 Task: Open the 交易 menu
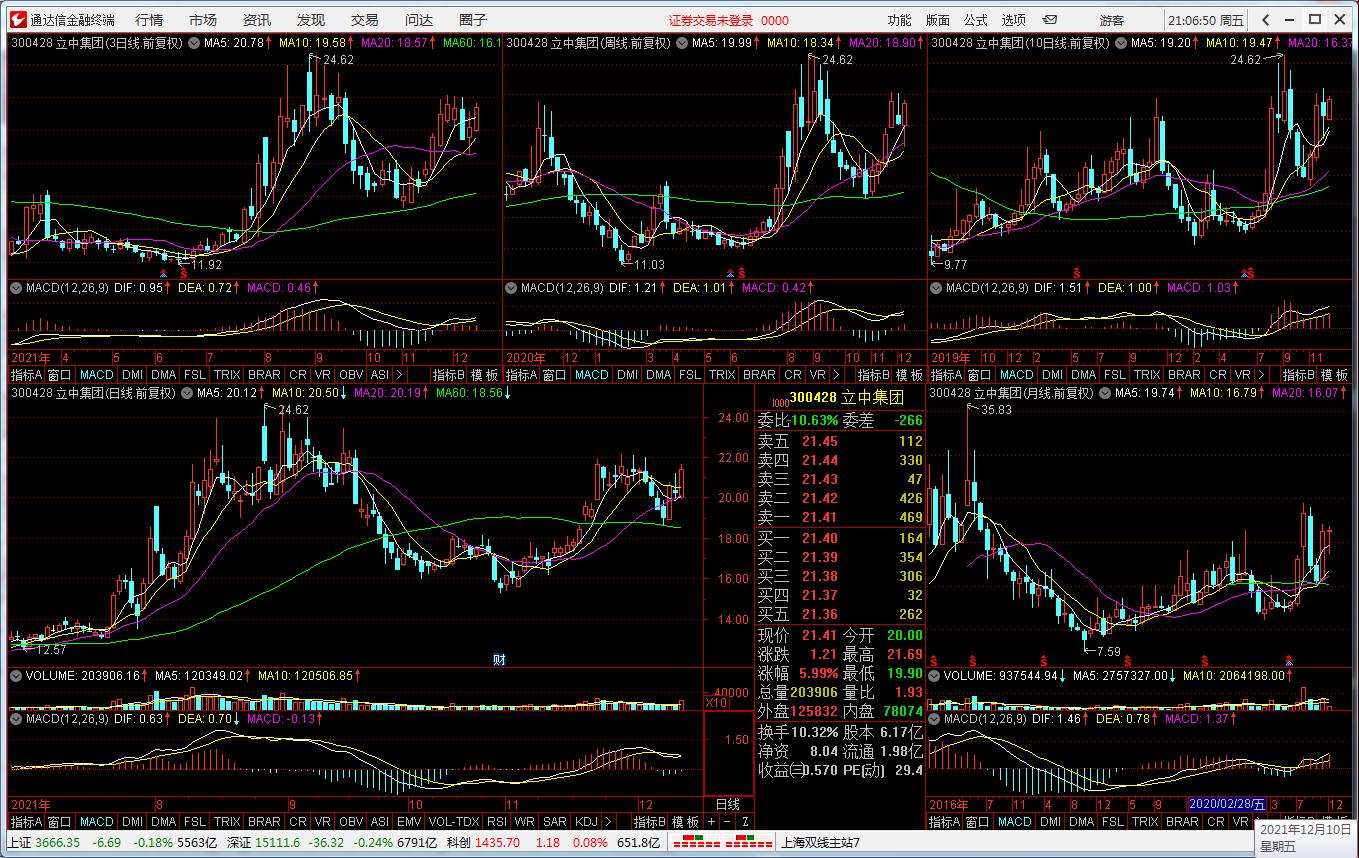tap(364, 20)
